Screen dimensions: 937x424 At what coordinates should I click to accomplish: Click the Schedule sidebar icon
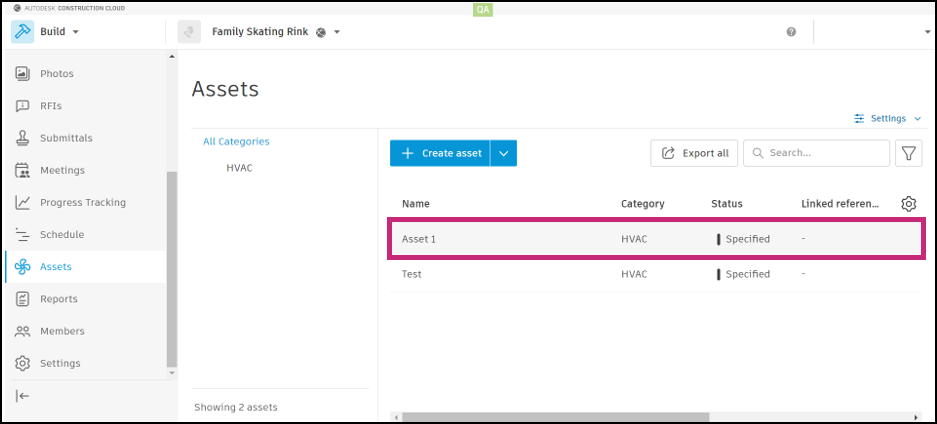(x=23, y=235)
